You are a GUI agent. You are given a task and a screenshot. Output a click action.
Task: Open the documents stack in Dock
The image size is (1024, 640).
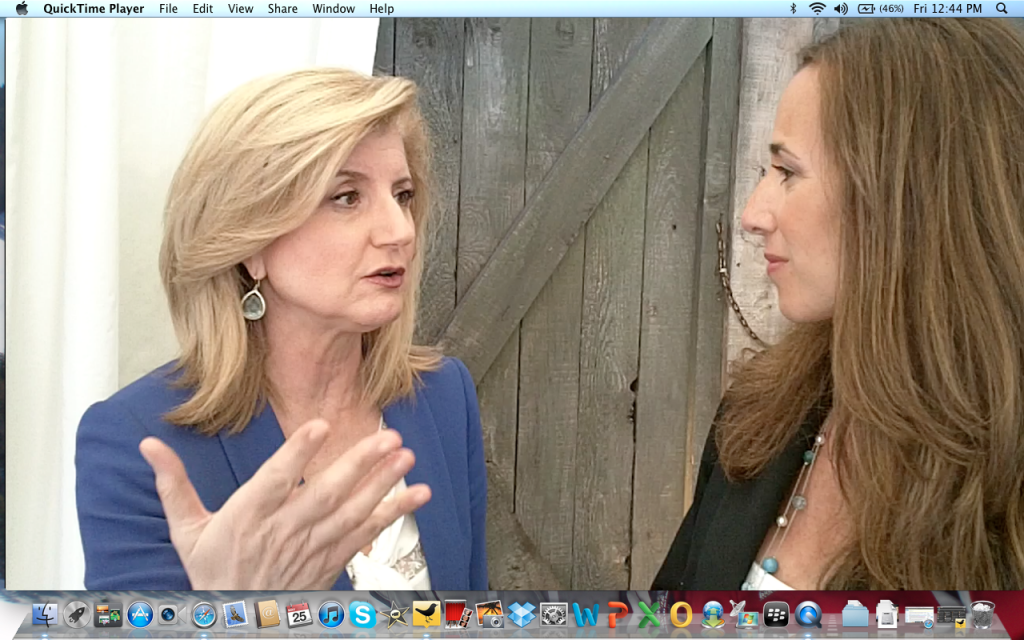(886, 615)
